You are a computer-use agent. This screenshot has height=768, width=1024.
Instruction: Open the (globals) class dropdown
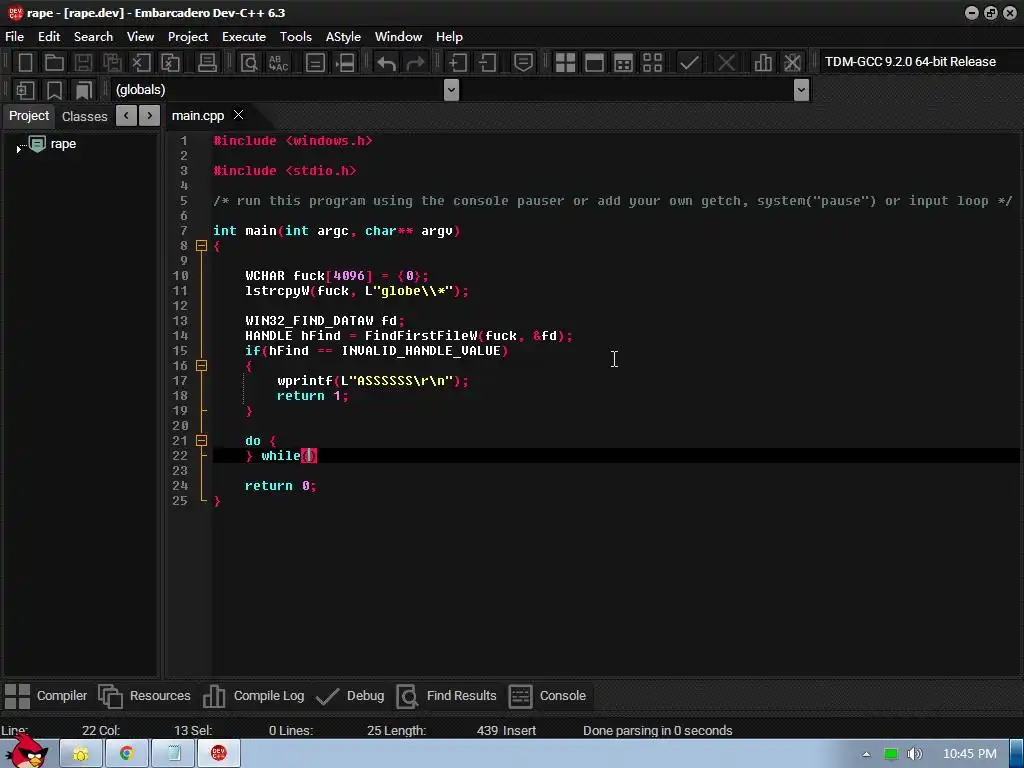(x=451, y=89)
